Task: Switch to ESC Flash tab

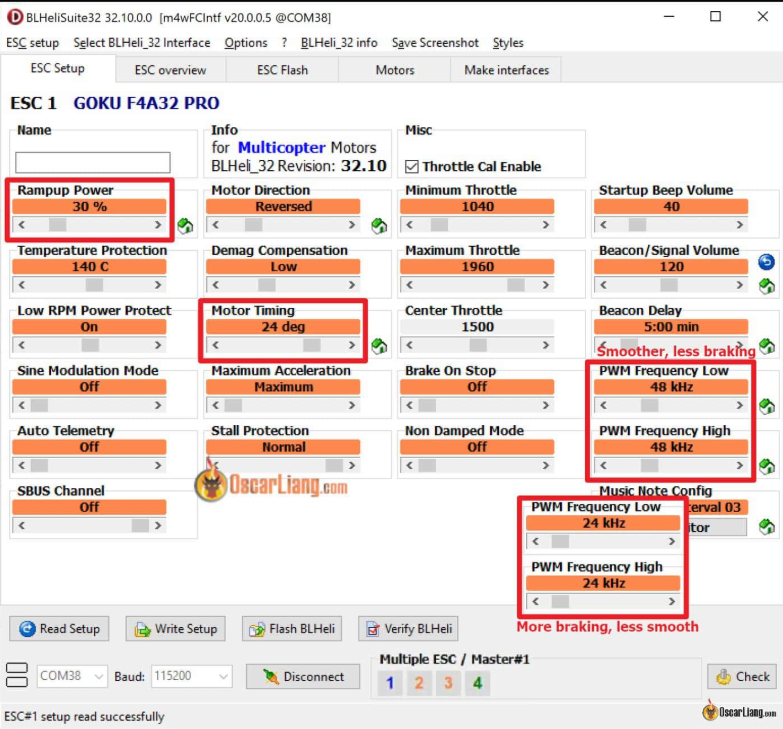Action: [x=282, y=70]
